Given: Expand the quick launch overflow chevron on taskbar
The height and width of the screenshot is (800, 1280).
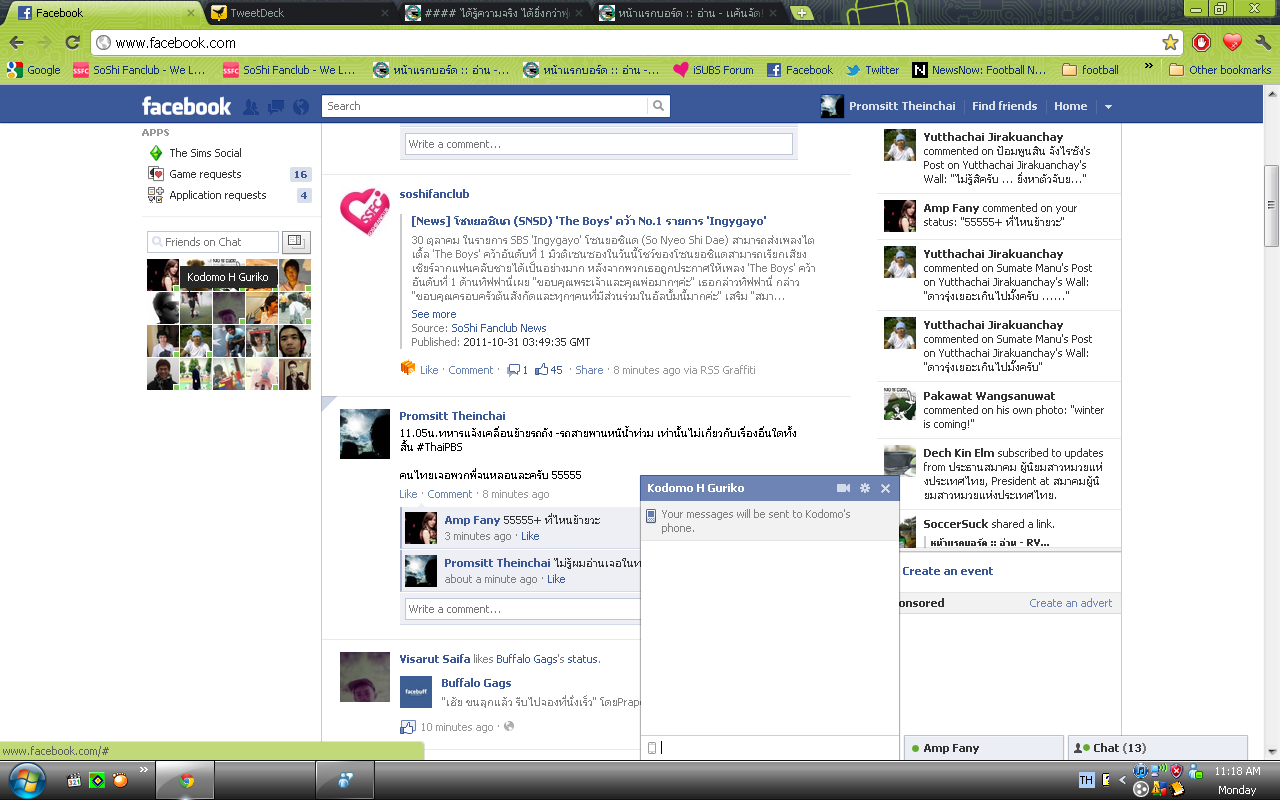Looking at the screenshot, I should click(x=143, y=770).
